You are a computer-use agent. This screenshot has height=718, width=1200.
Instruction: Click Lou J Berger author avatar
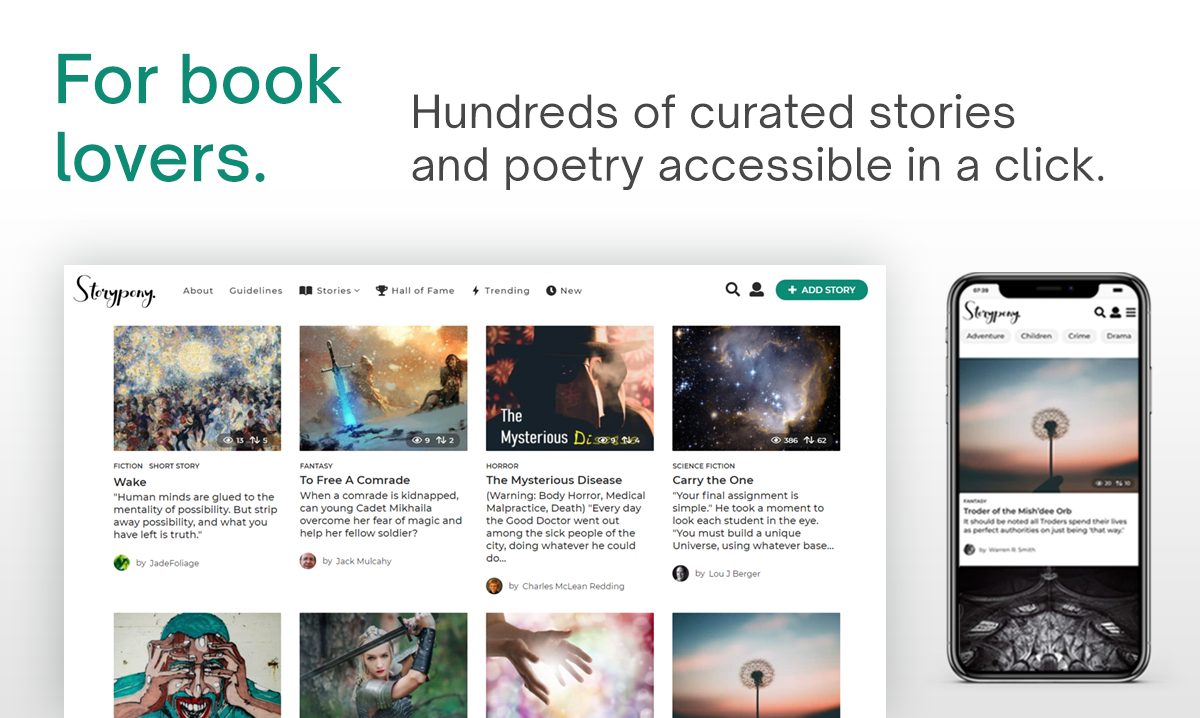680,573
